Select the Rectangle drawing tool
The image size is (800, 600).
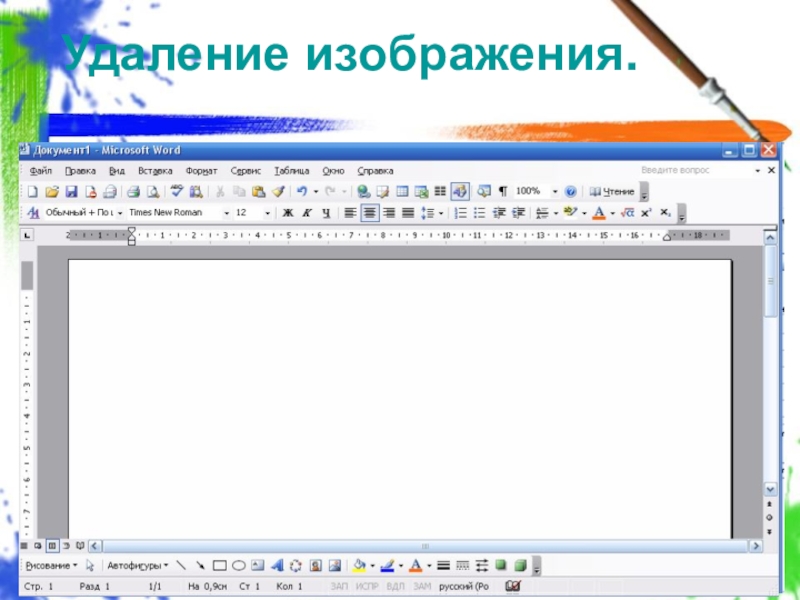219,565
